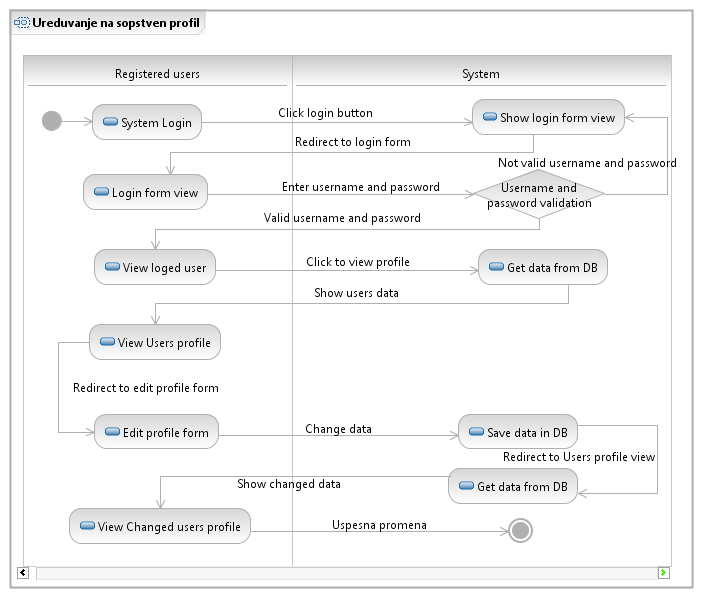This screenshot has width=706, height=599.
Task: Click the initial node black circle
Action: [52, 121]
